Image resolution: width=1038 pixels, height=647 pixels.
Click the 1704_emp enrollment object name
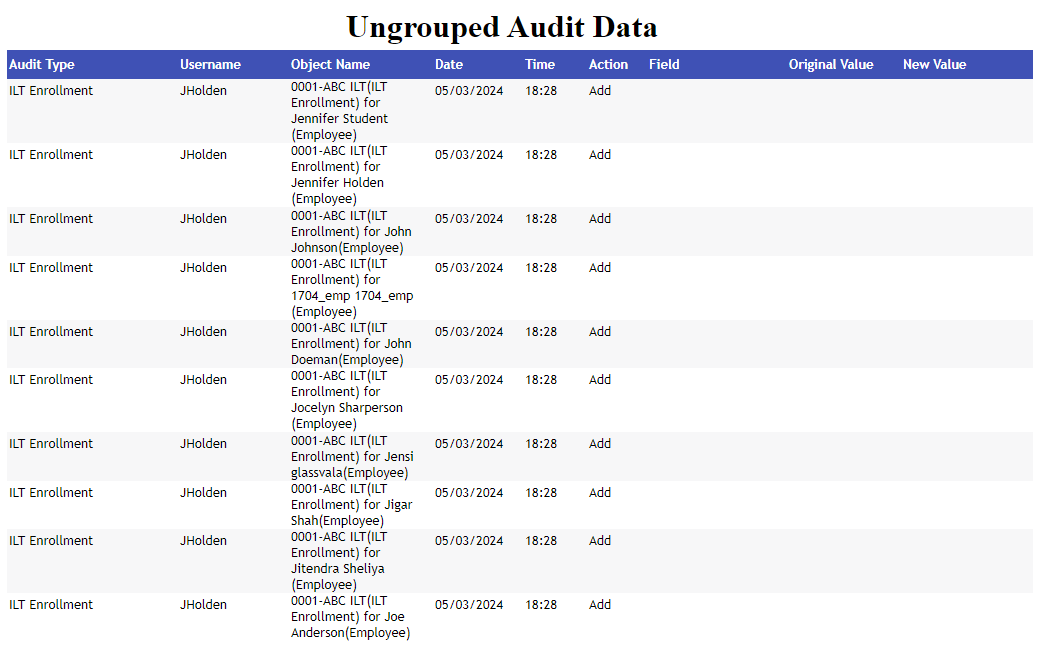tap(350, 288)
